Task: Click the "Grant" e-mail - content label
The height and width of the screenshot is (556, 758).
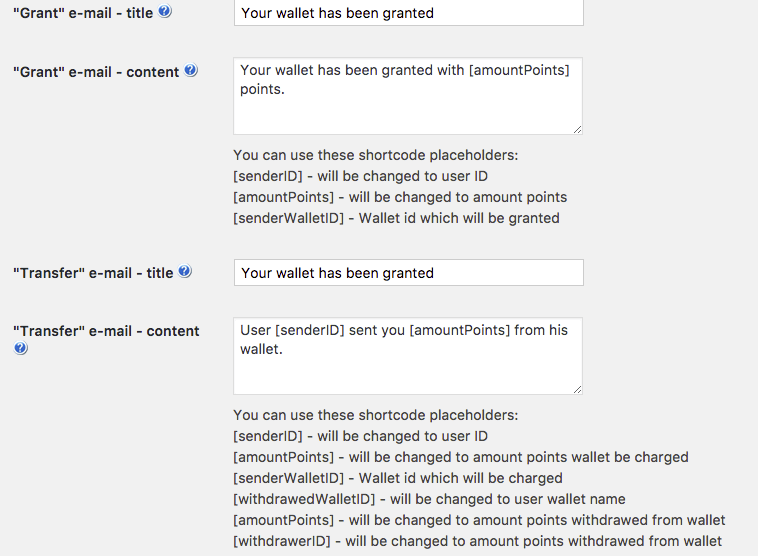Action: click(x=96, y=72)
